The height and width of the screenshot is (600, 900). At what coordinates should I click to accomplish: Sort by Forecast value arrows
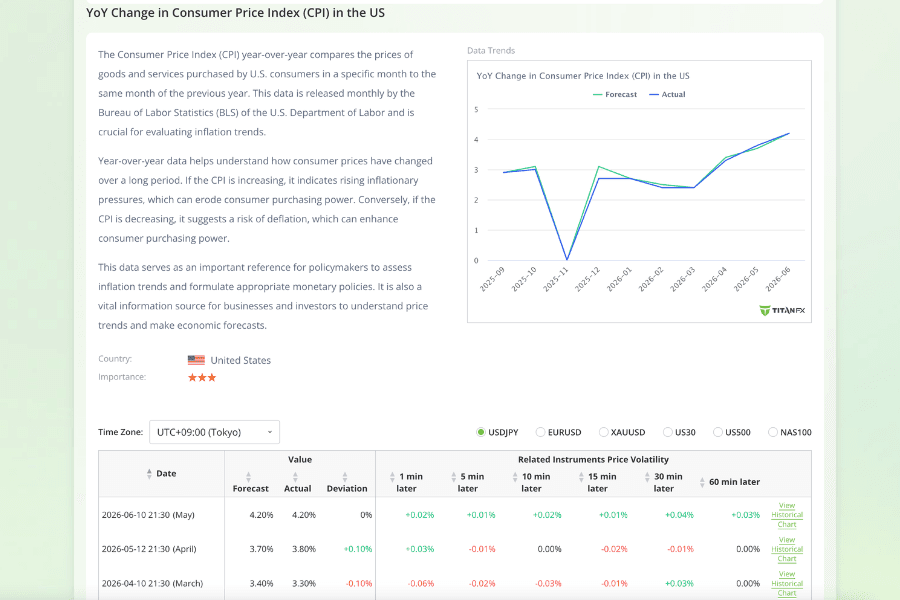click(x=249, y=477)
